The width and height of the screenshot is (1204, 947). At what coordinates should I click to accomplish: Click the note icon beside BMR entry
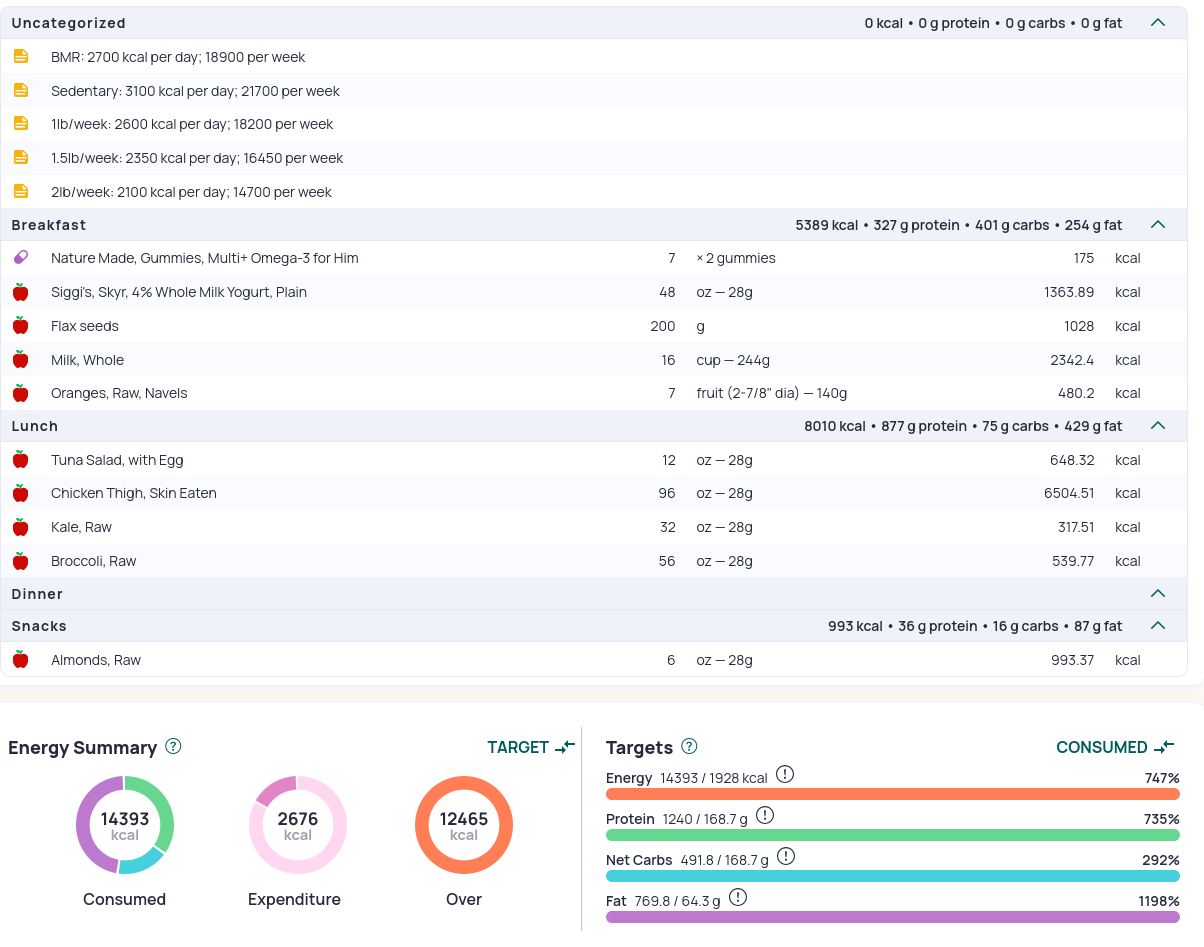(21, 57)
